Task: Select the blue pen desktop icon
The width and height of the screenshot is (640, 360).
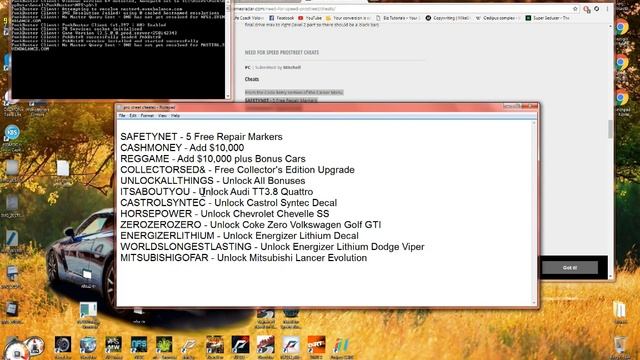Action: 11,238
